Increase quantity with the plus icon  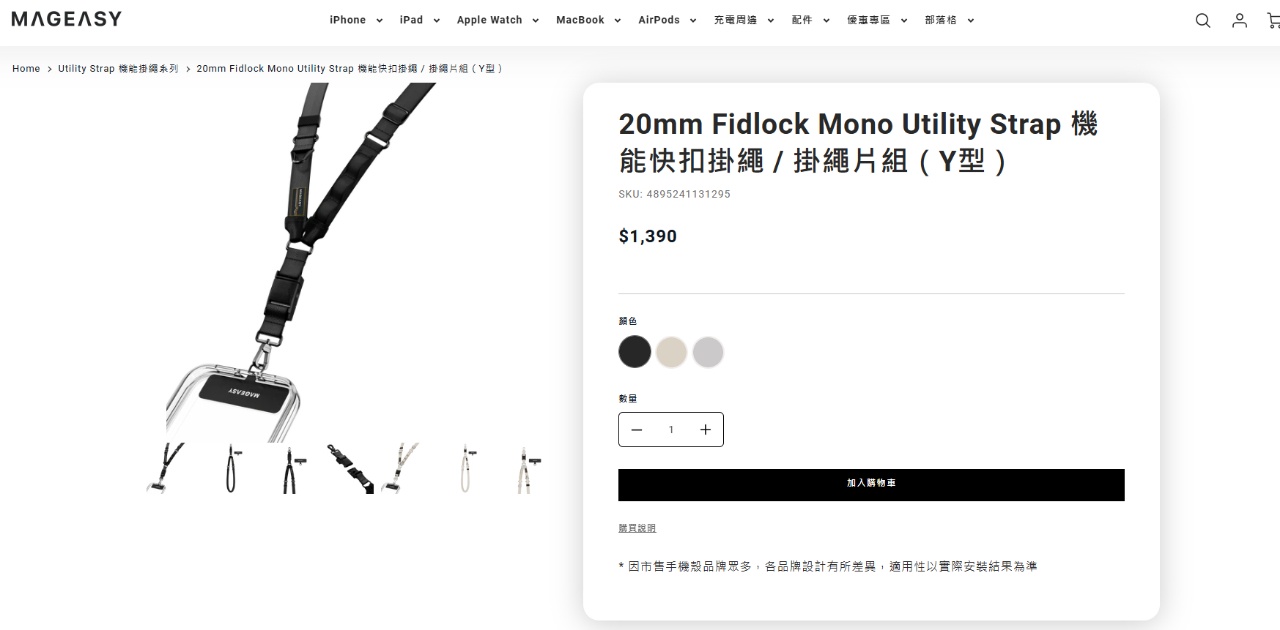(705, 429)
